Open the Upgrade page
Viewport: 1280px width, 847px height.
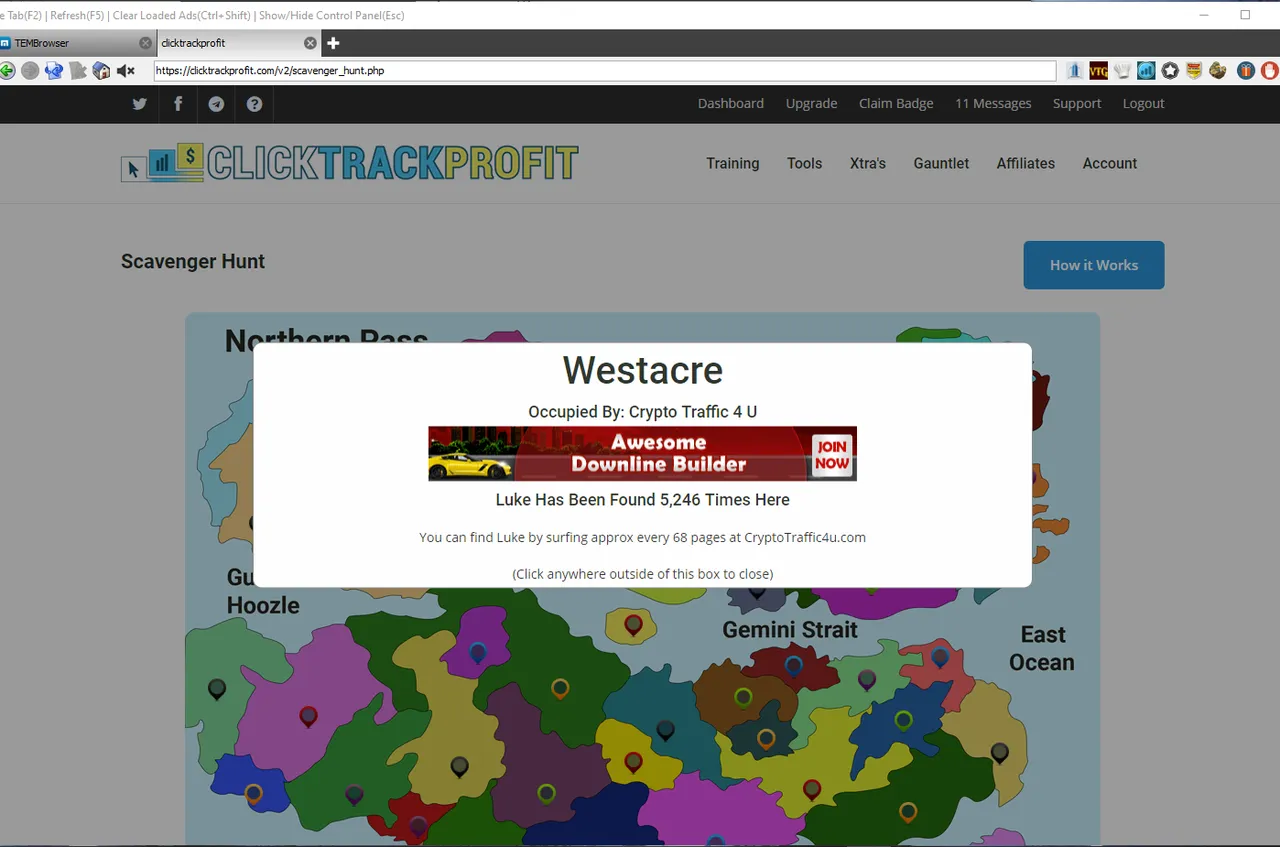click(811, 104)
